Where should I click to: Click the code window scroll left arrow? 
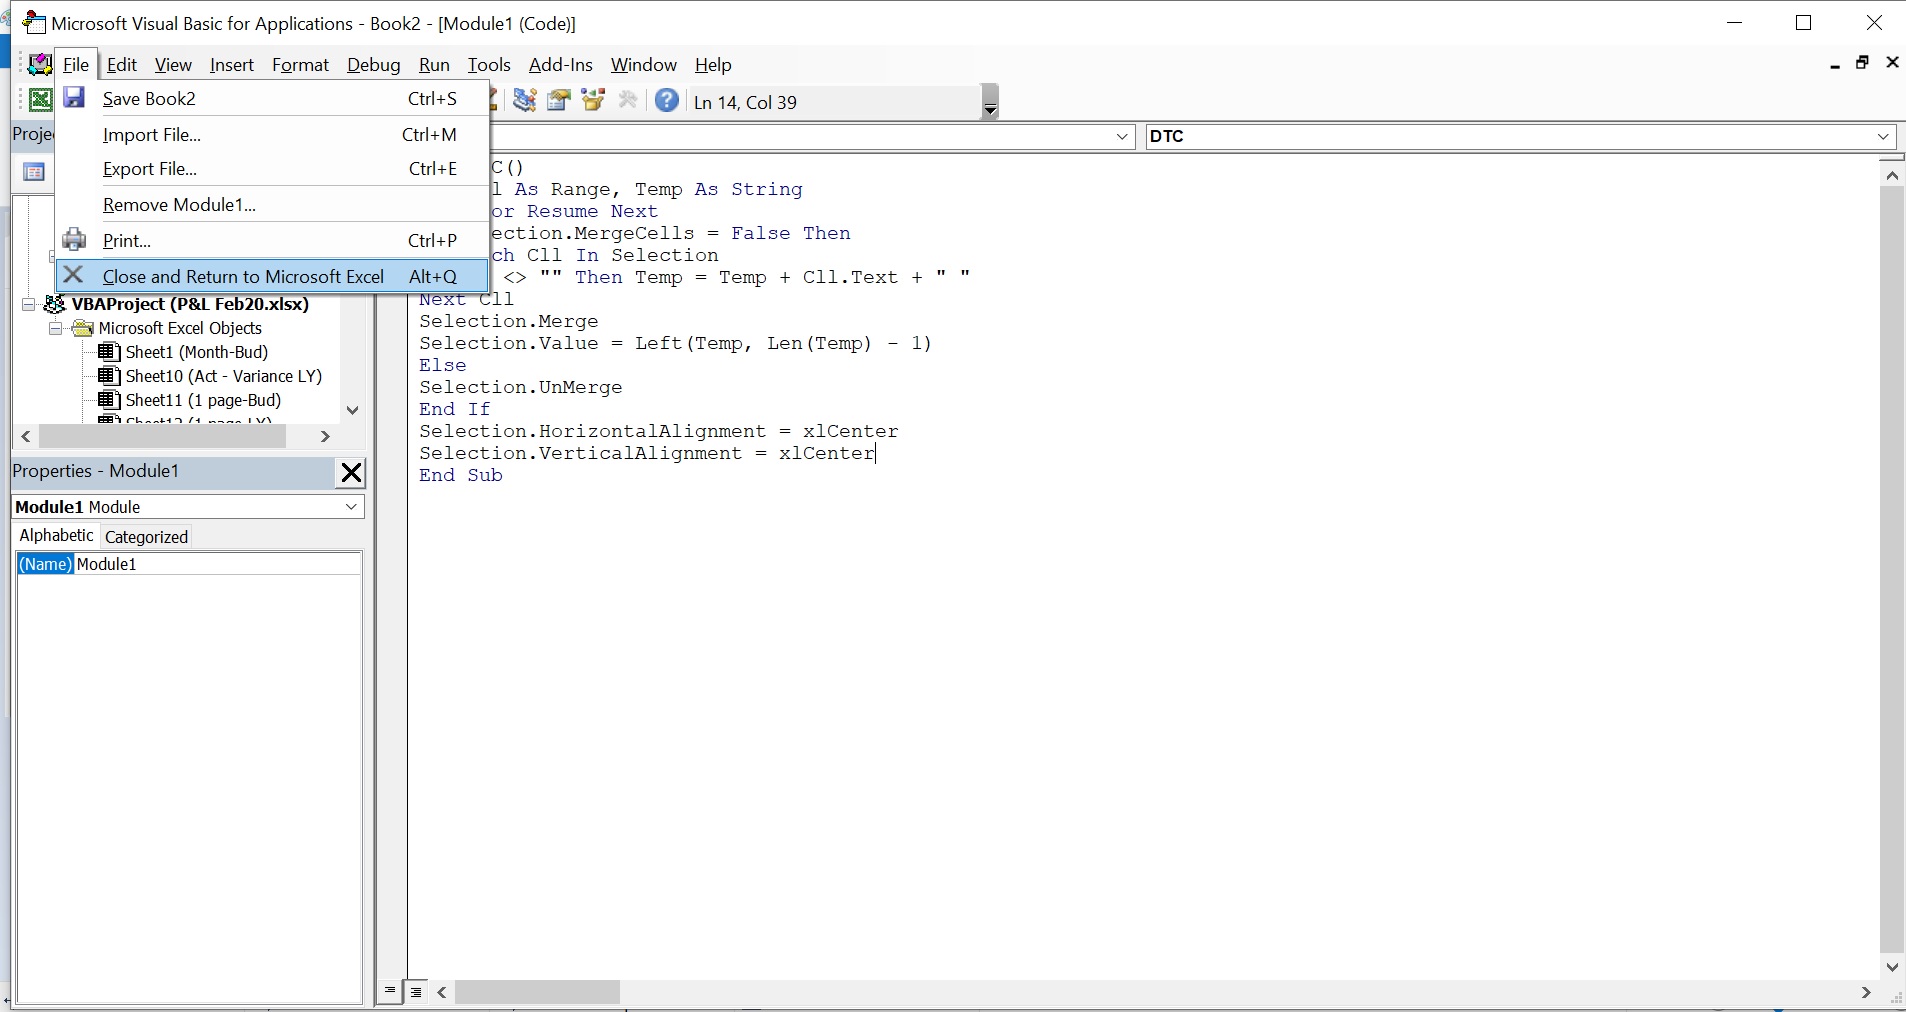[442, 992]
